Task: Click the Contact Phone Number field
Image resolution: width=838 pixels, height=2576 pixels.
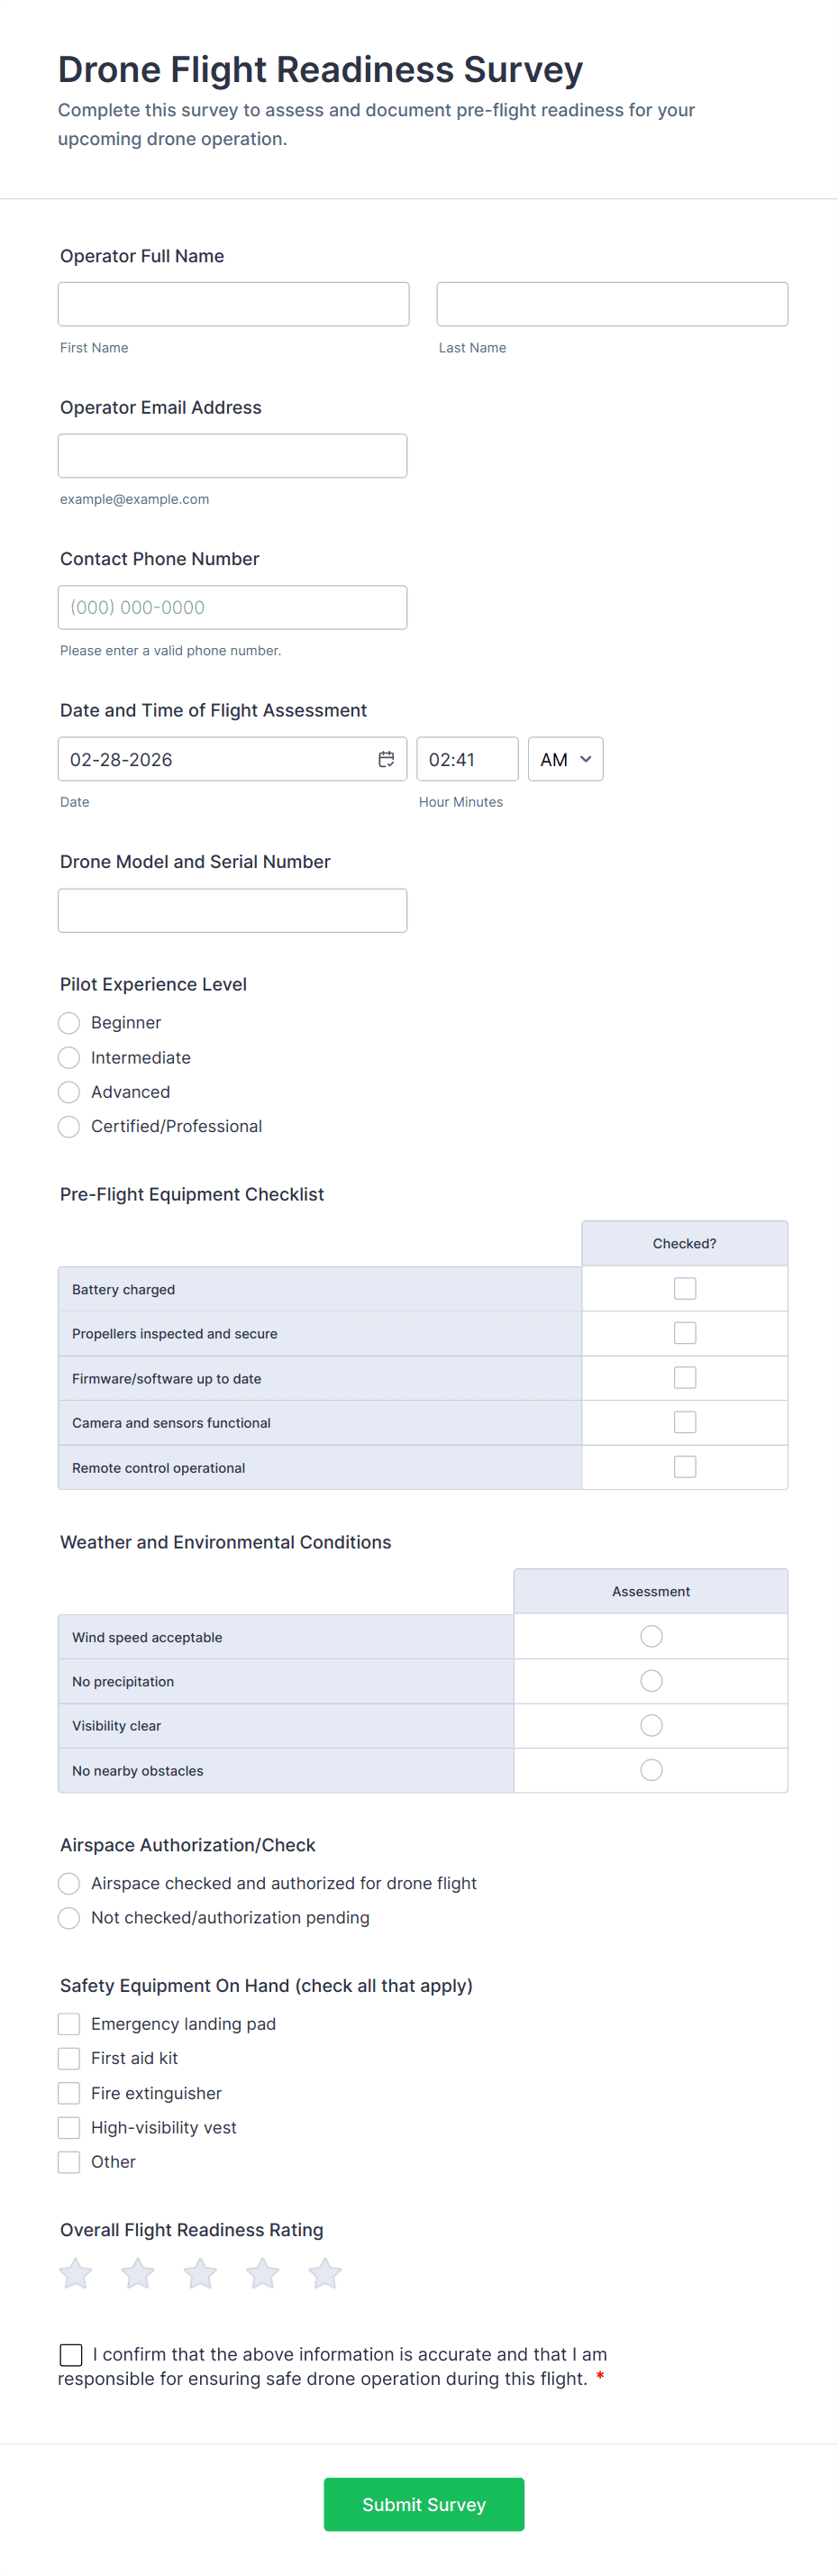Action: click(232, 607)
